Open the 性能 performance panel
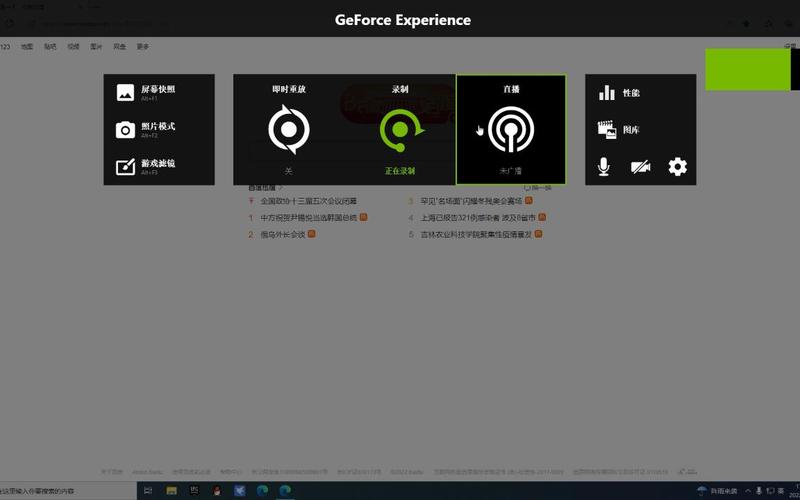 click(619, 93)
